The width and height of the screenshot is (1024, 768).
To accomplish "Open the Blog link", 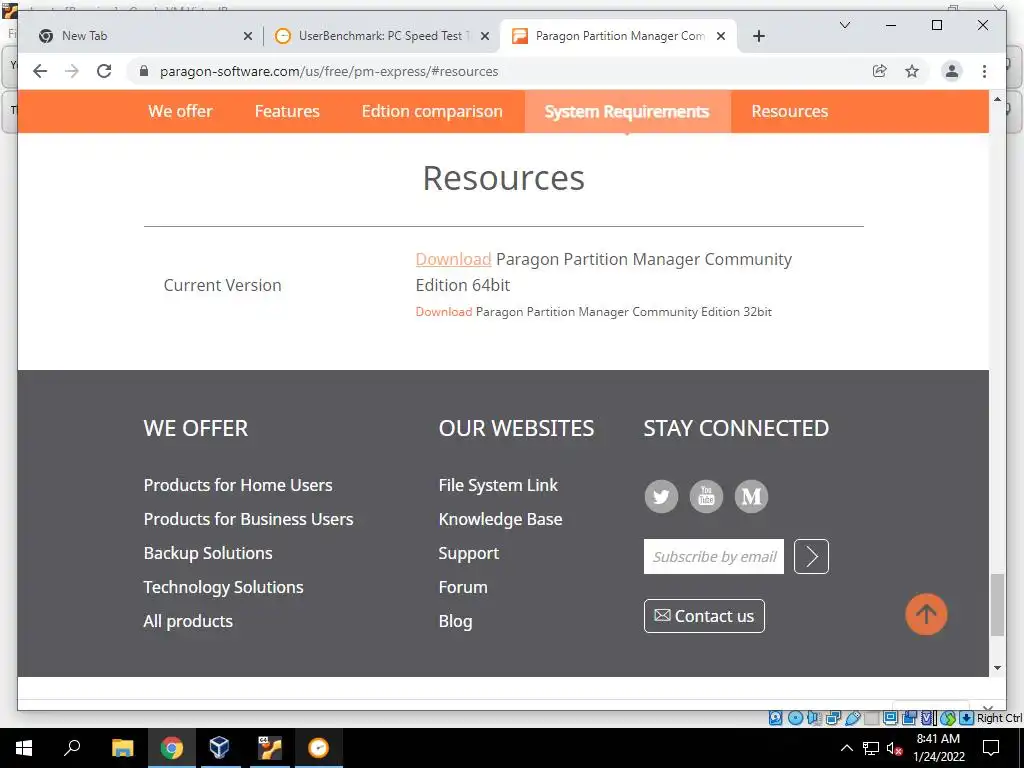I will (455, 621).
